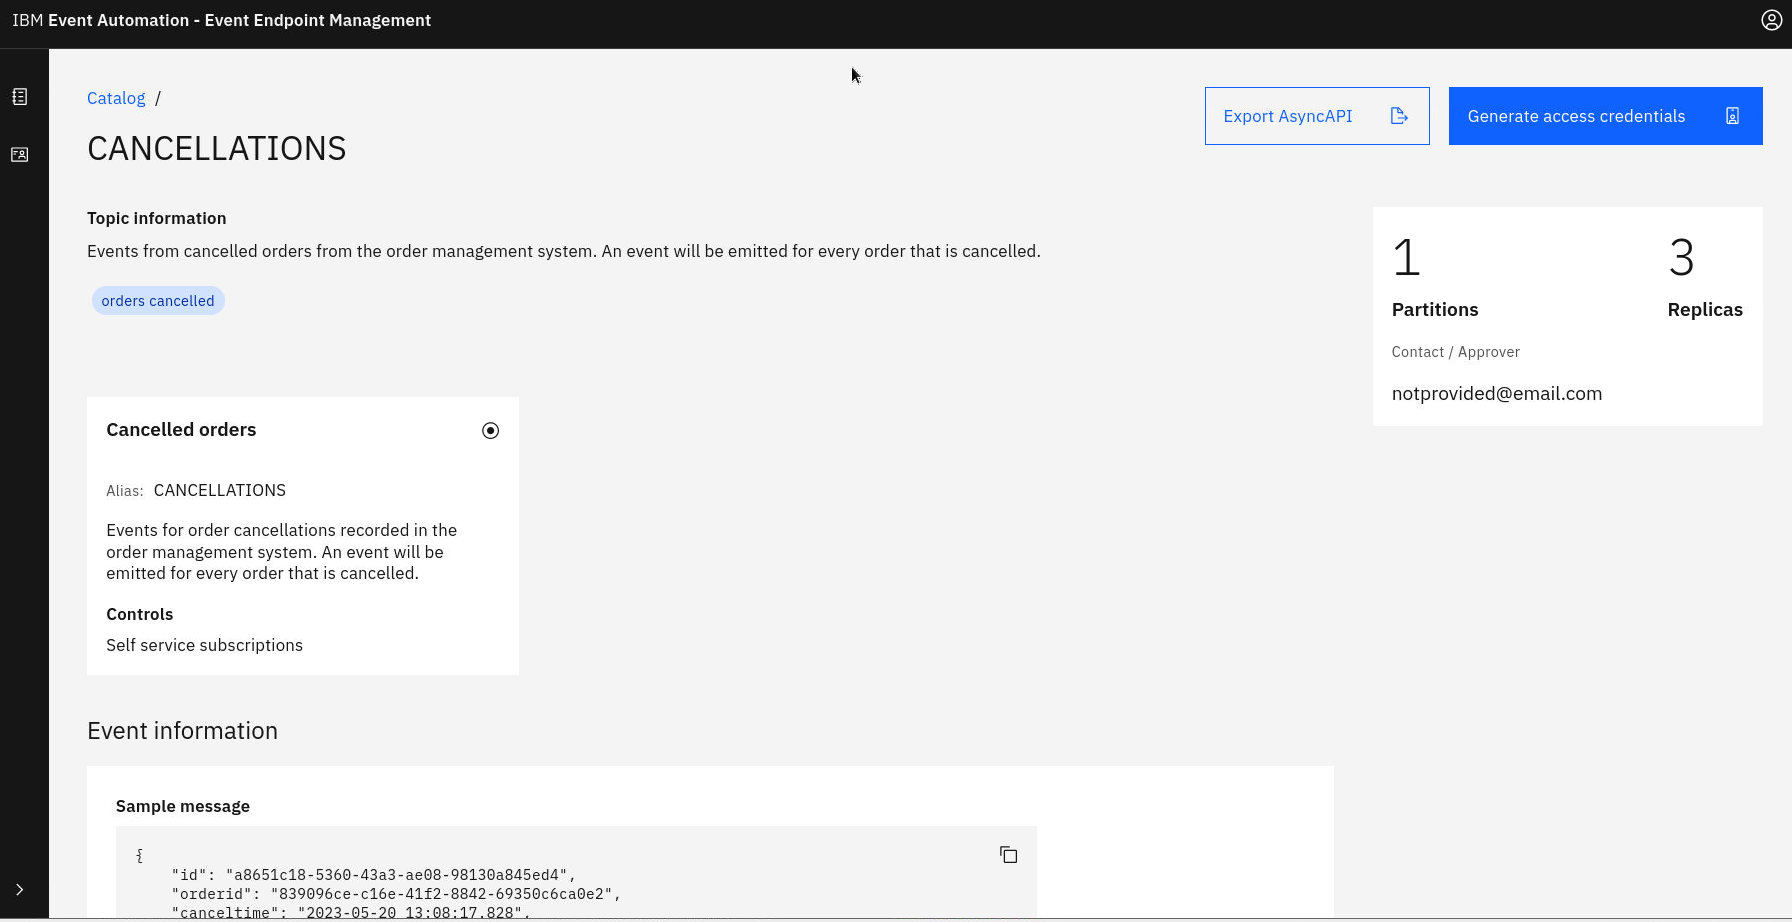Select the Cancelled orders card title
The height and width of the screenshot is (922, 1792).
(181, 430)
